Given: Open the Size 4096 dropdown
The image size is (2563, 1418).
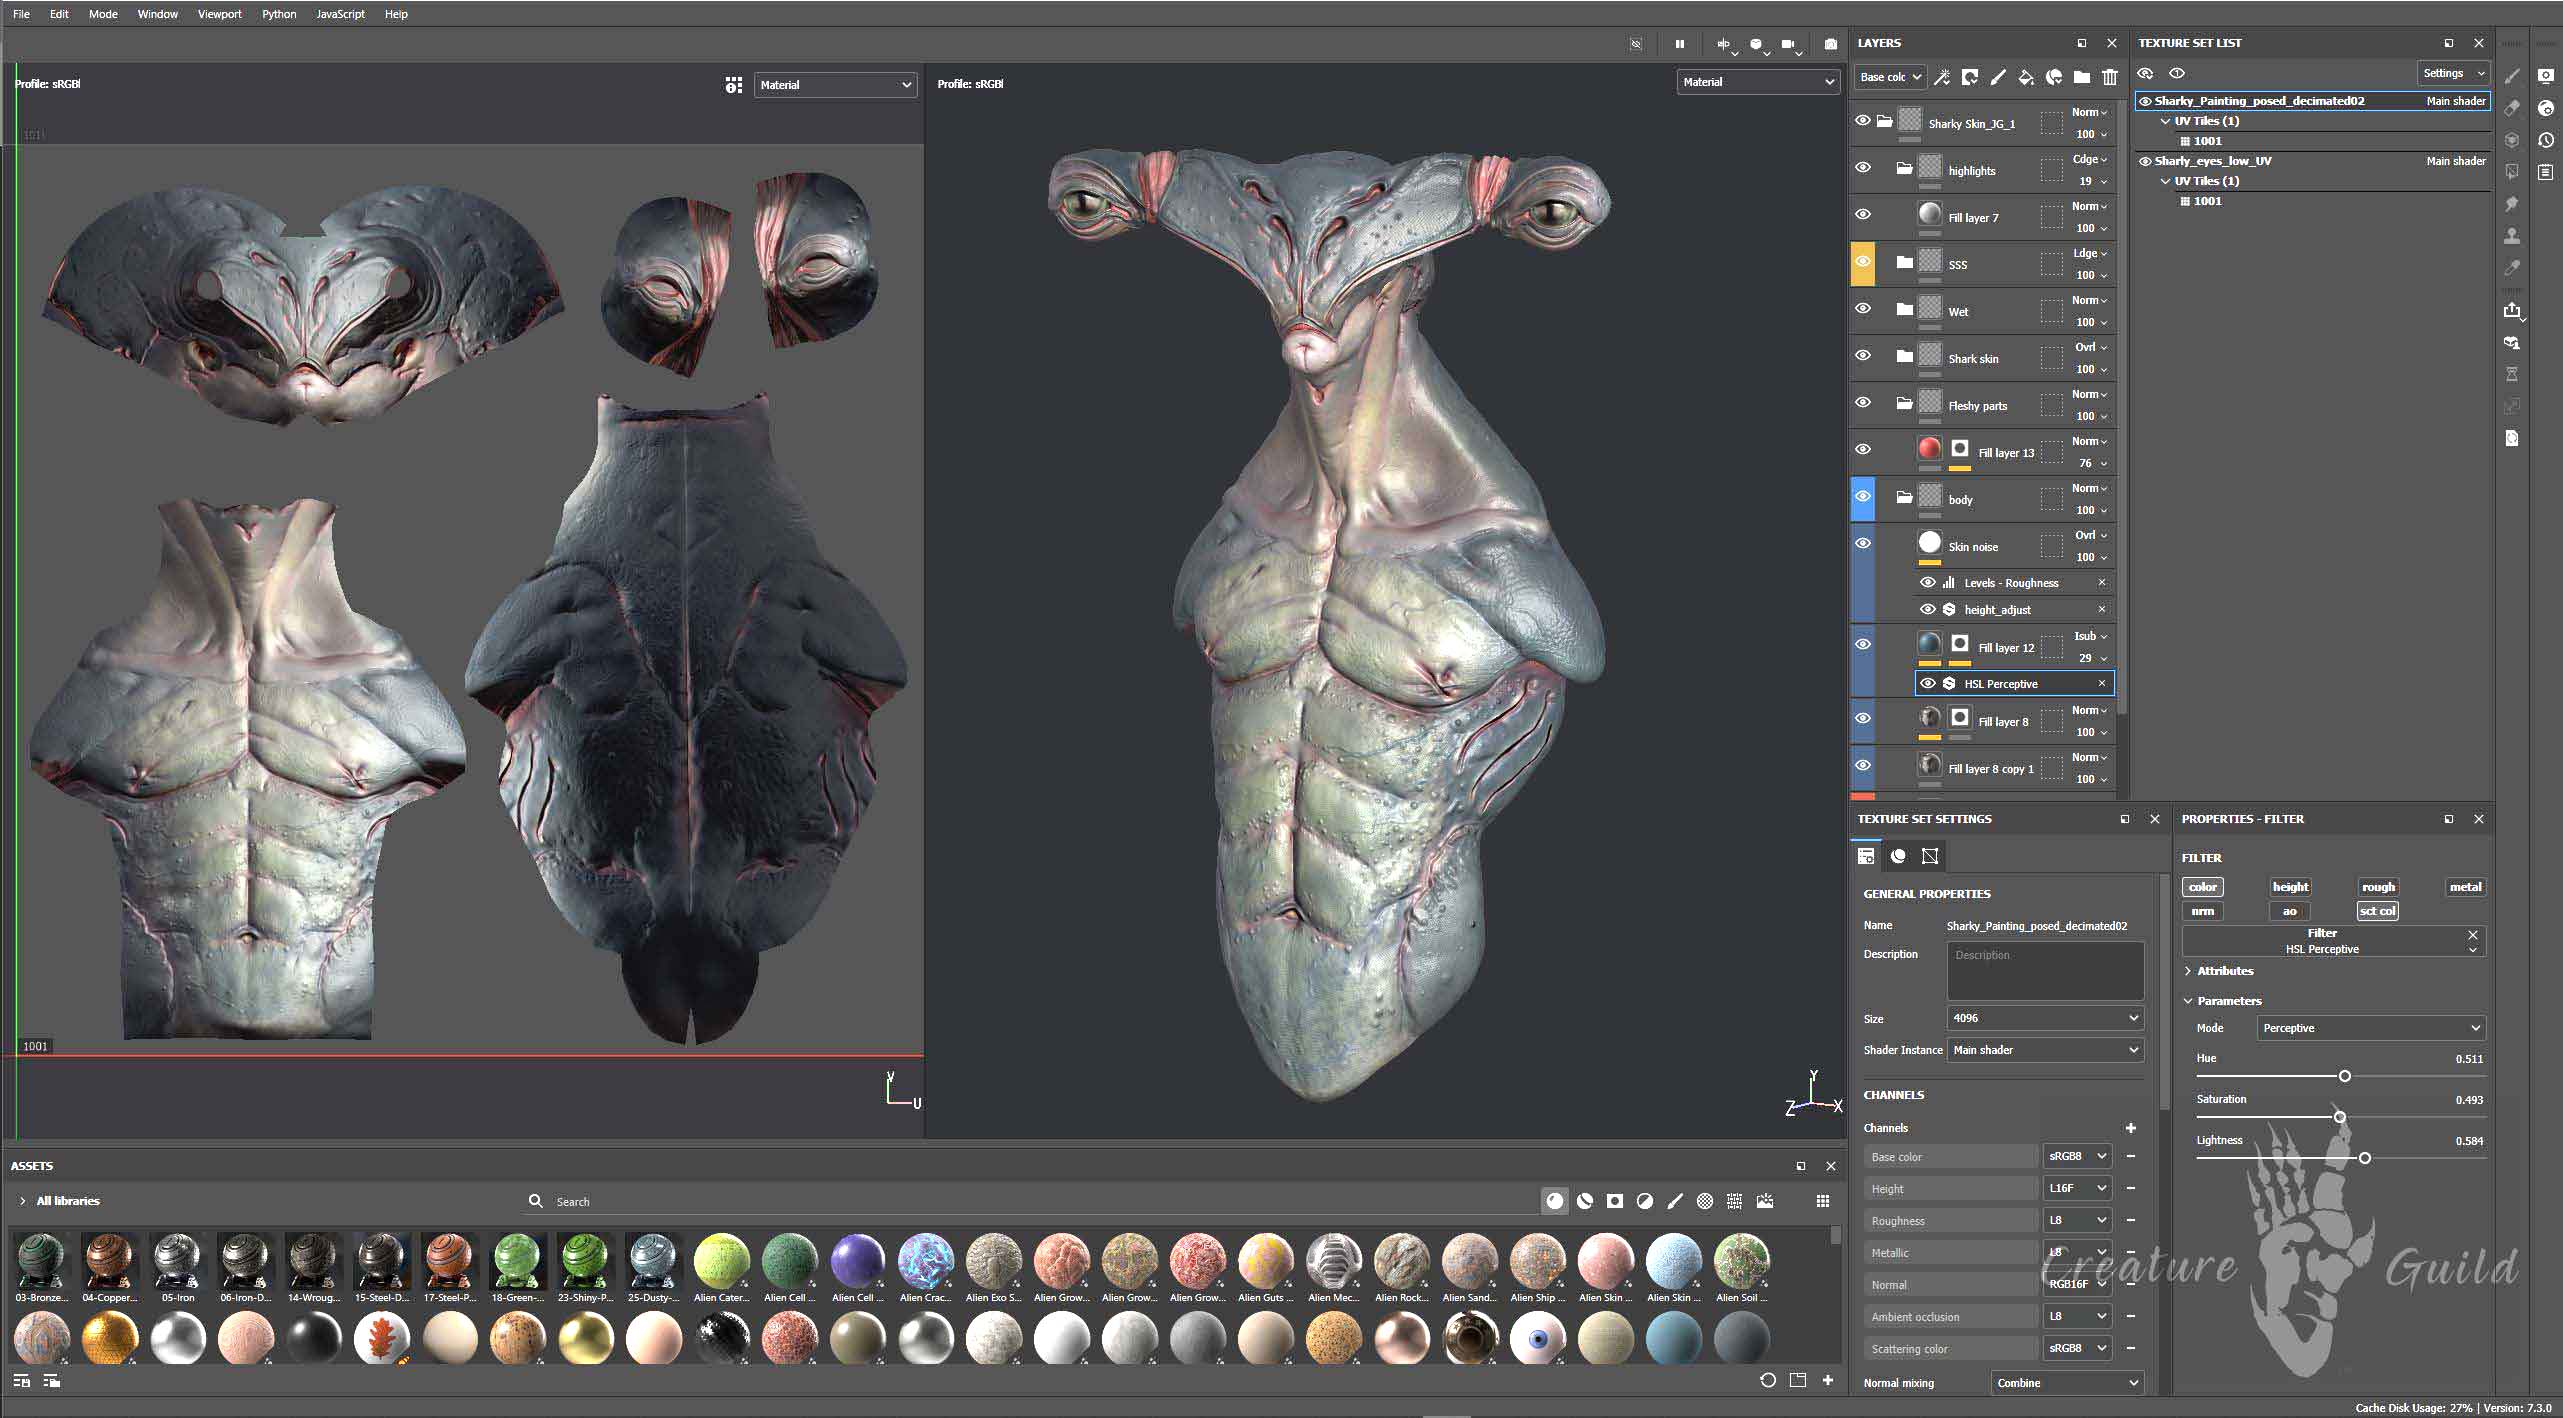Looking at the screenshot, I should (x=2044, y=1018).
